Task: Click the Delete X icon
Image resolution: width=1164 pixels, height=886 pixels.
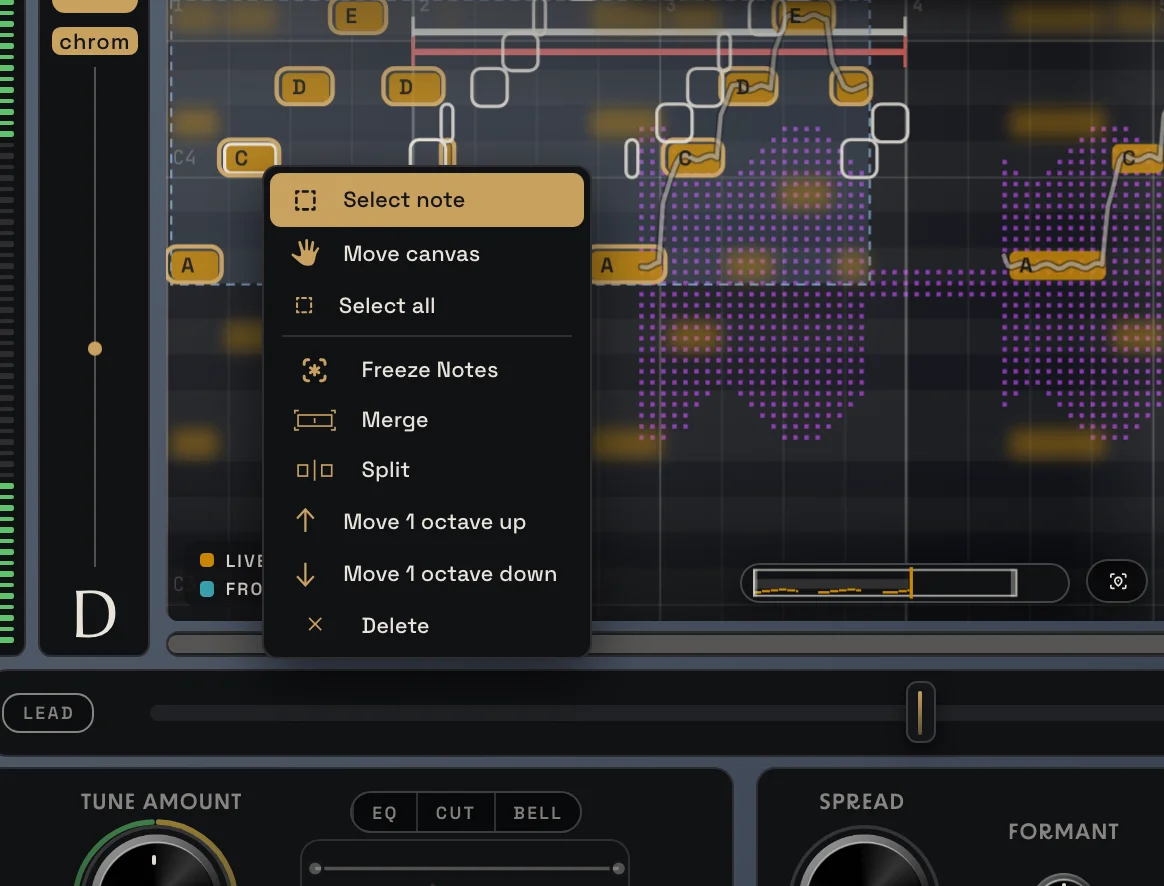Action: (315, 625)
